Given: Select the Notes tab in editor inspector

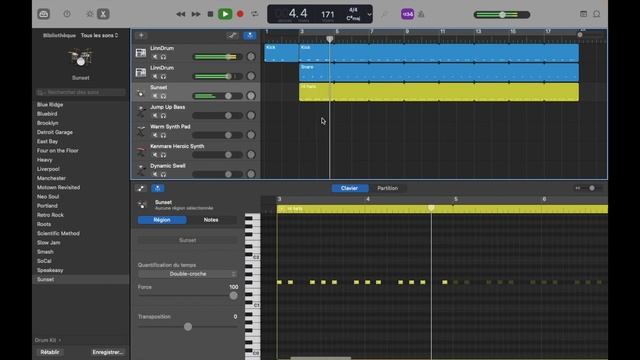Looking at the screenshot, I should [211, 220].
